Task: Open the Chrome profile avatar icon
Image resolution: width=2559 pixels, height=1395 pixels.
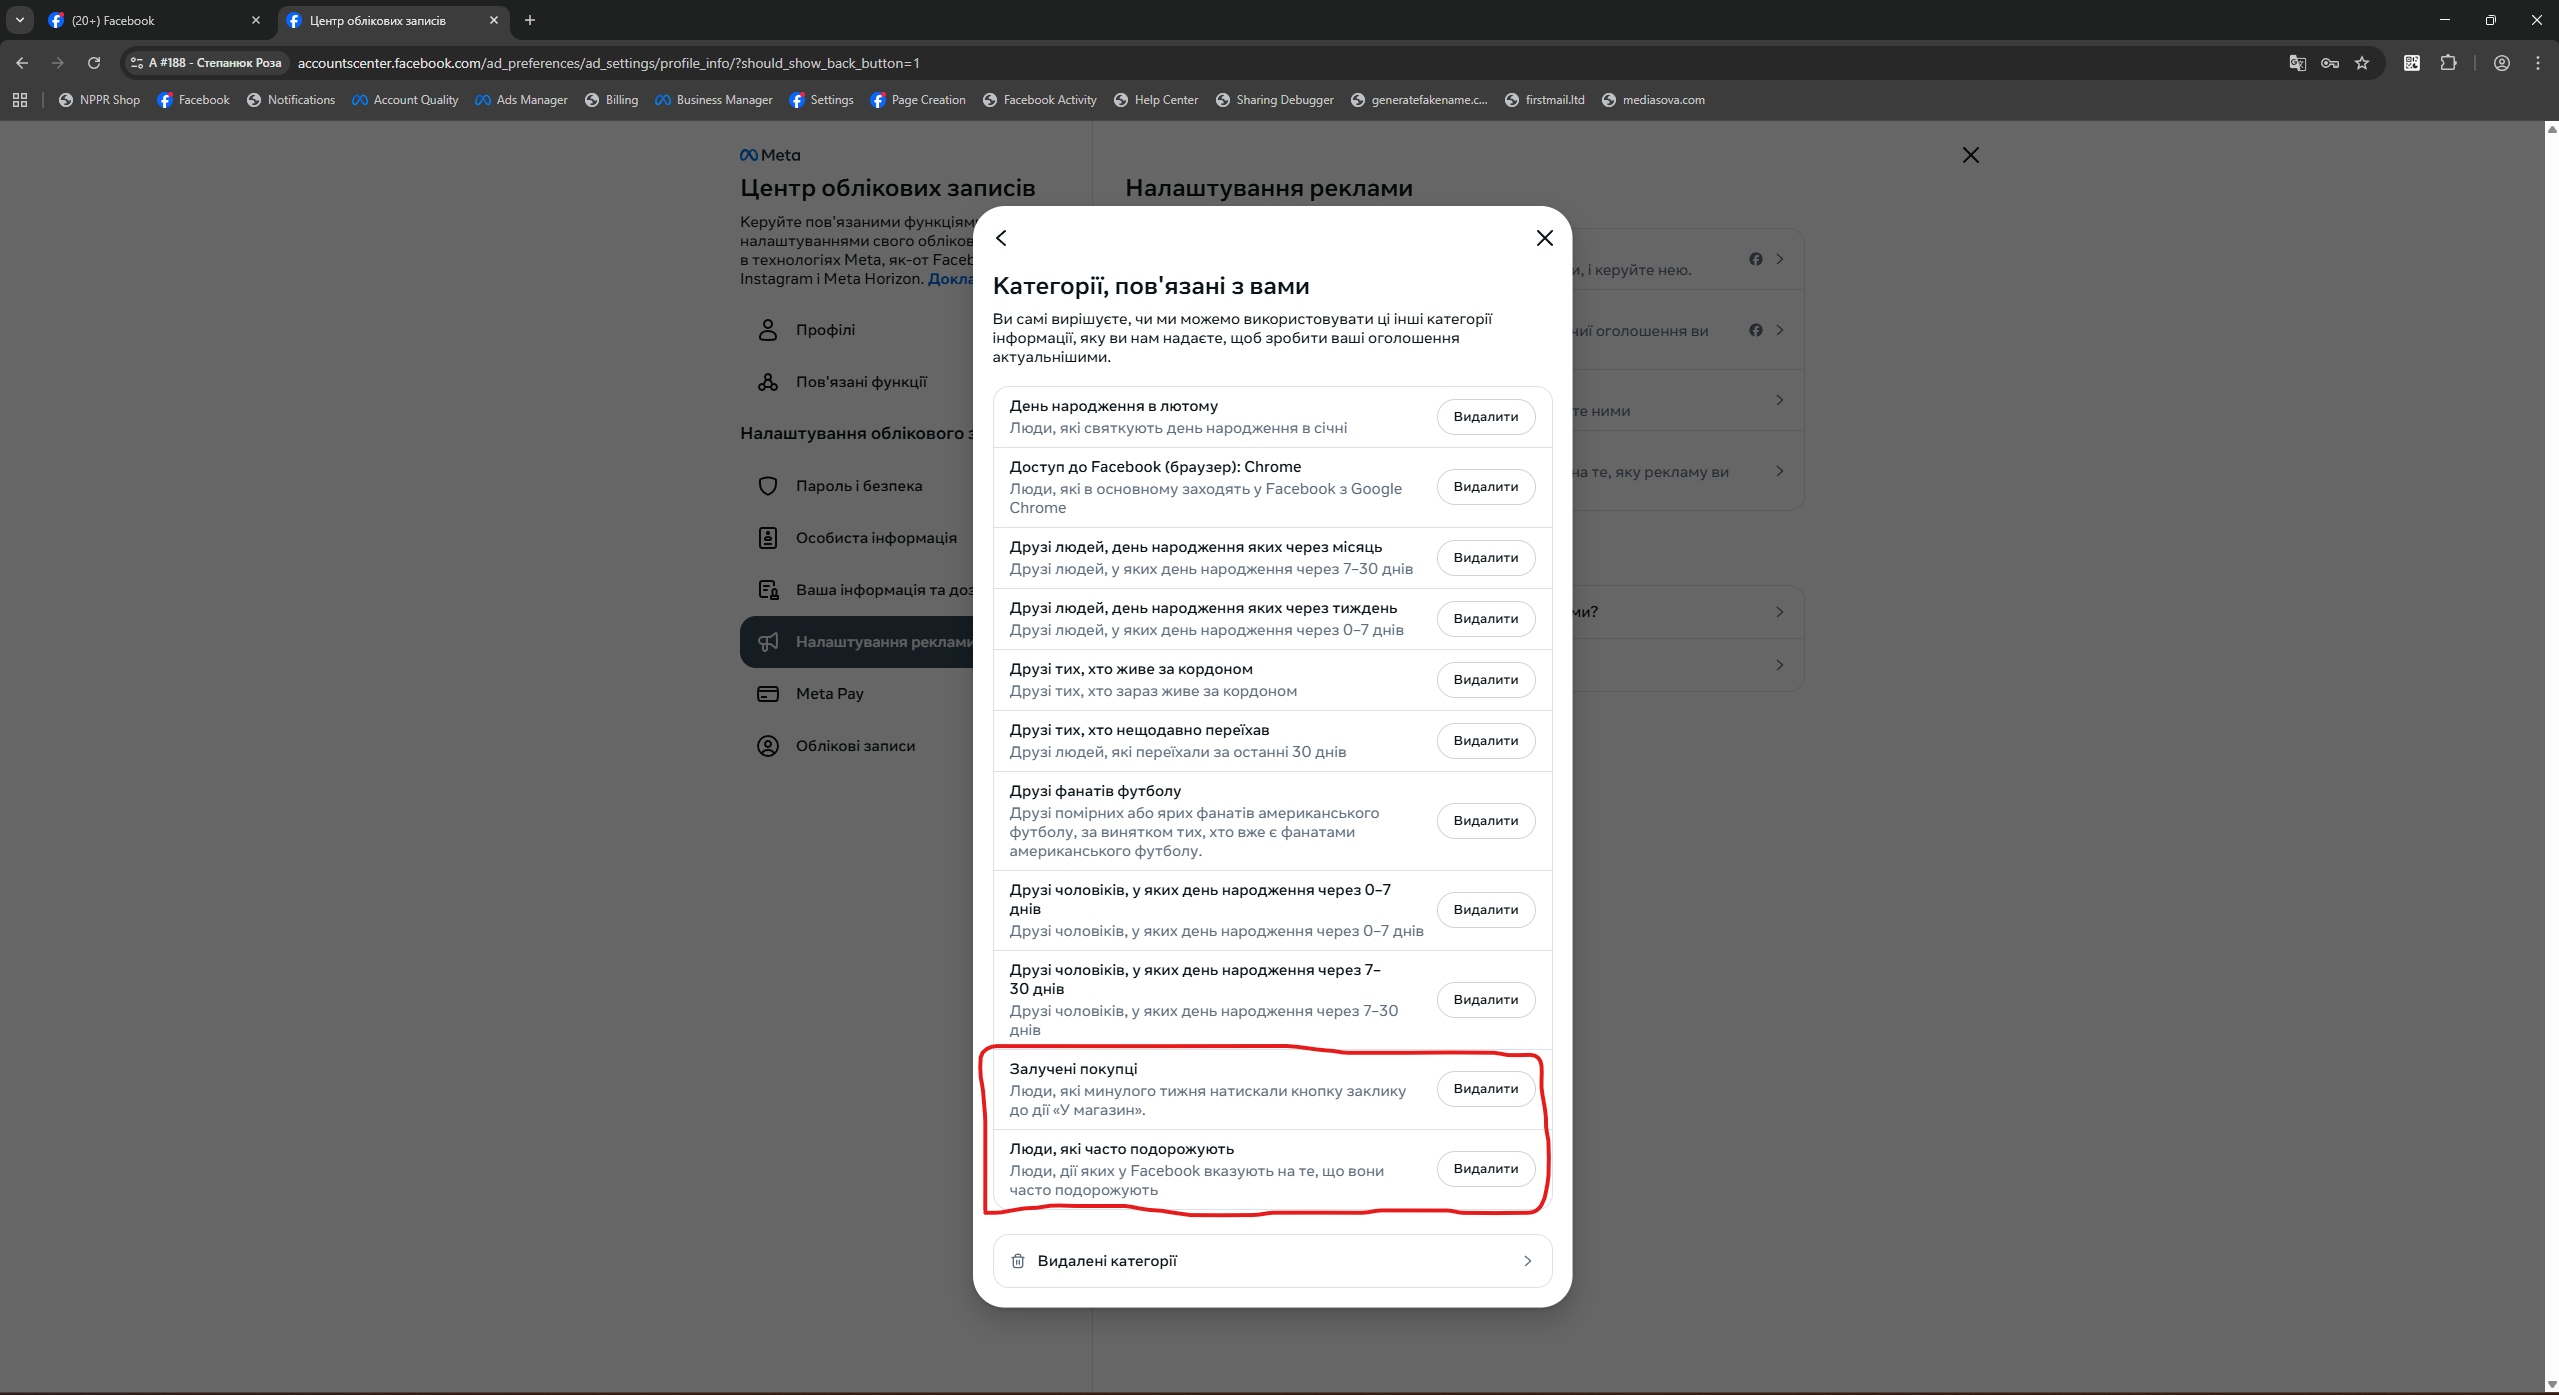Action: click(2501, 63)
